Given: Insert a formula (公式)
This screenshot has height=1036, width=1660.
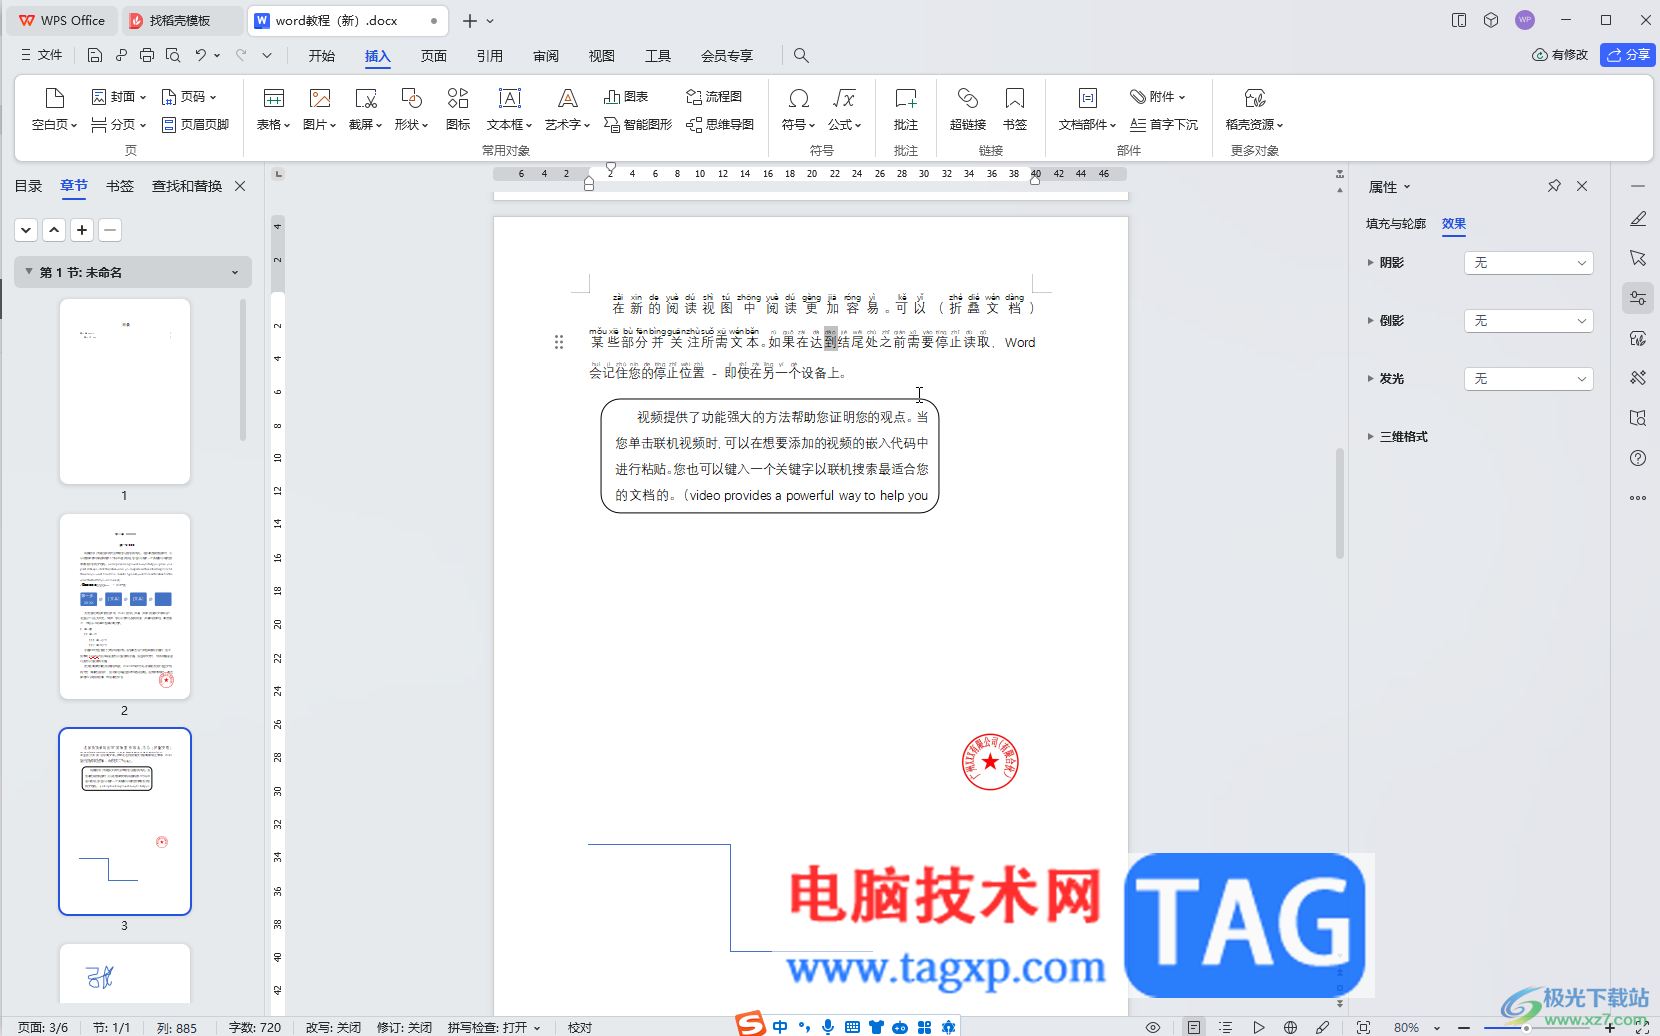Looking at the screenshot, I should click(x=844, y=109).
